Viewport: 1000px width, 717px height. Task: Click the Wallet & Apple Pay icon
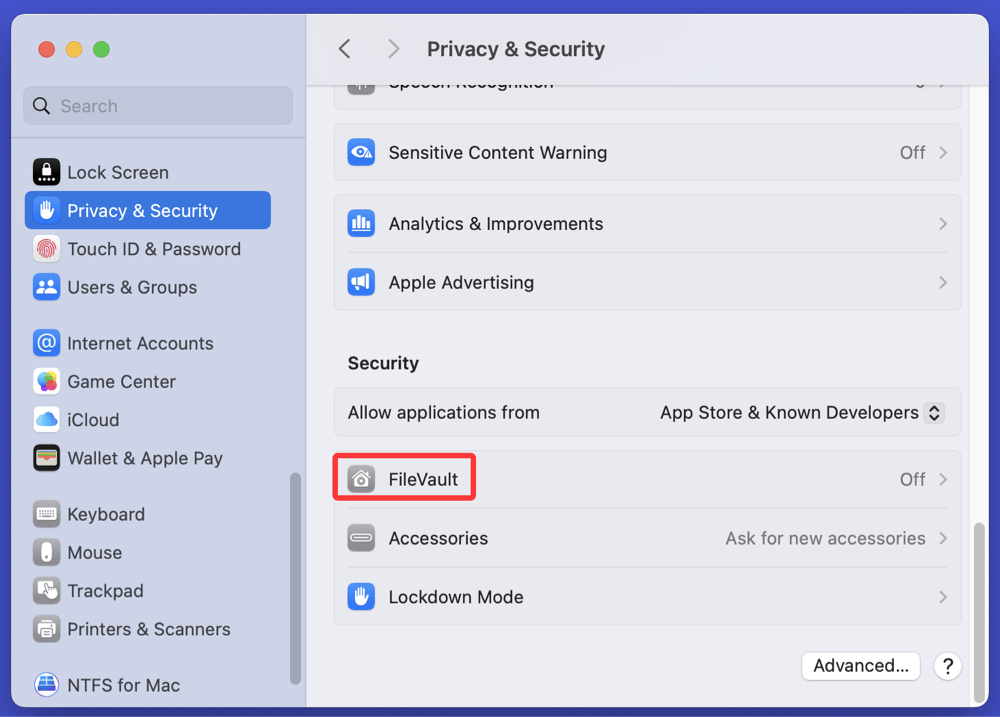tap(46, 458)
